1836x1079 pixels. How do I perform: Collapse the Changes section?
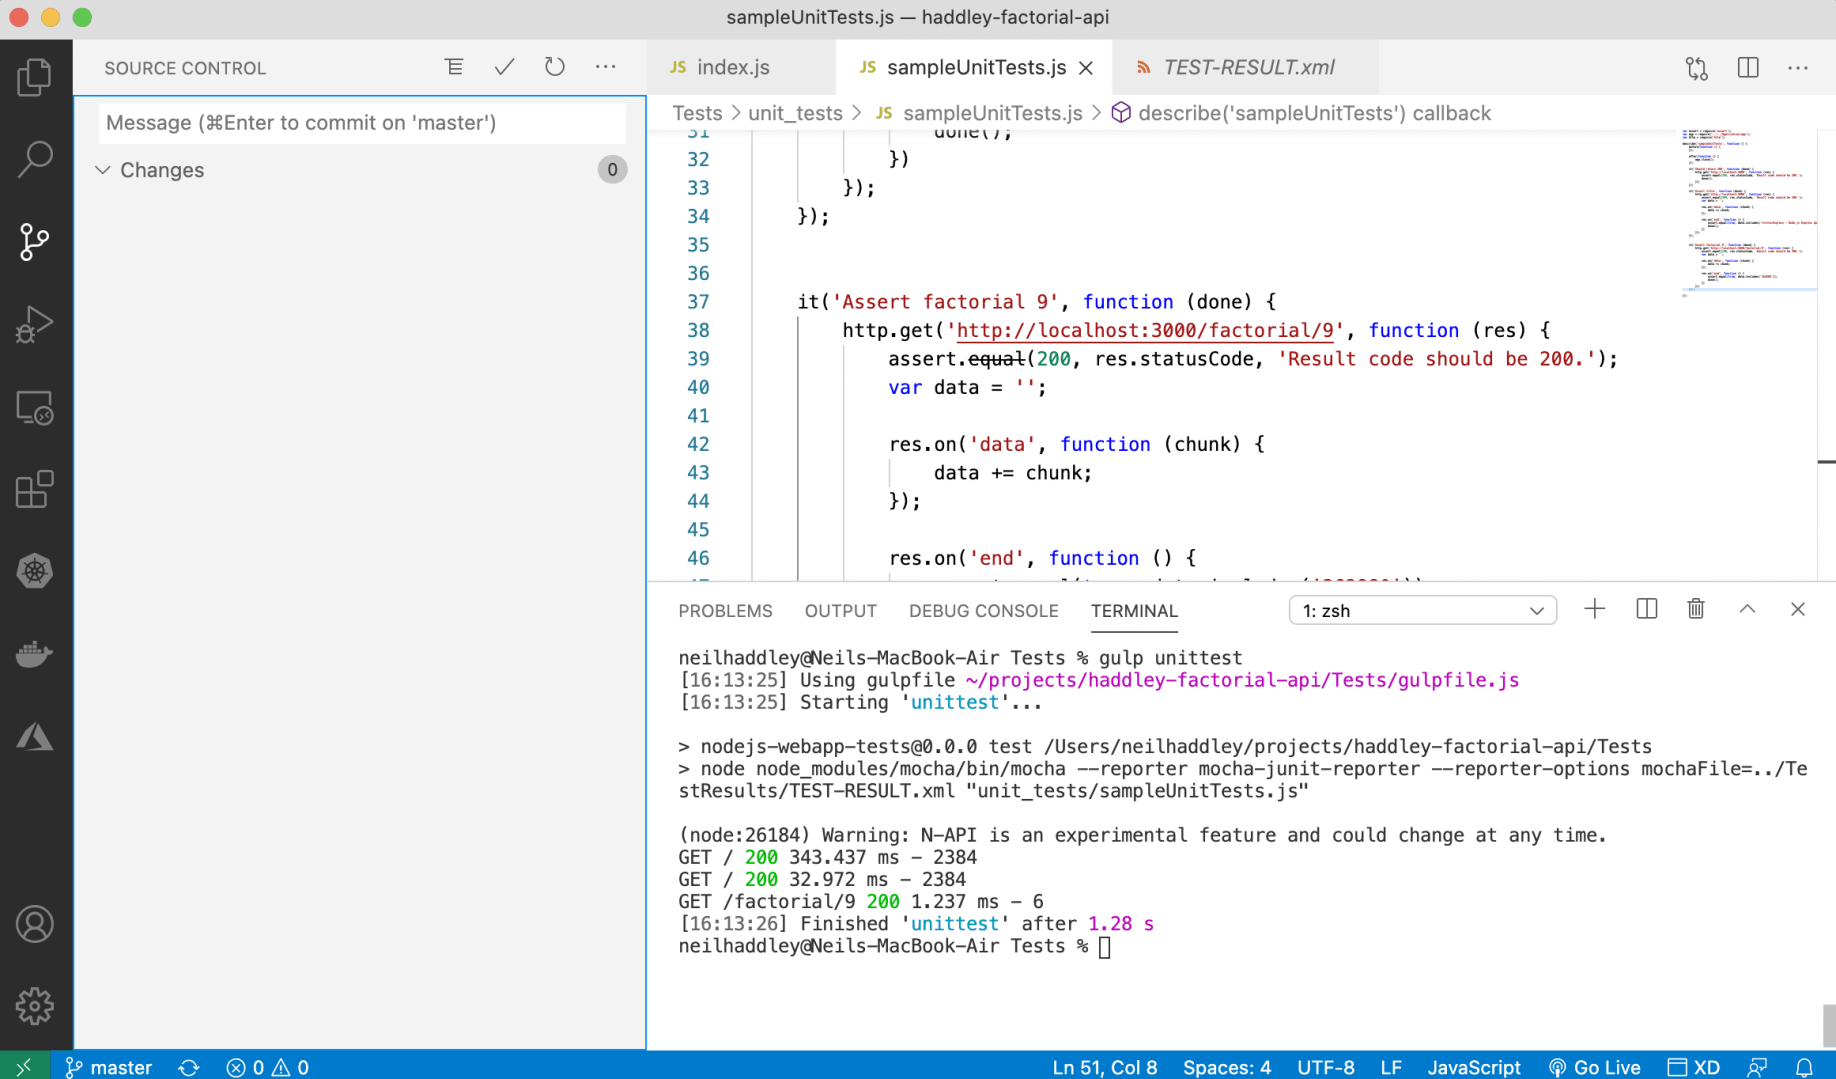tap(103, 170)
